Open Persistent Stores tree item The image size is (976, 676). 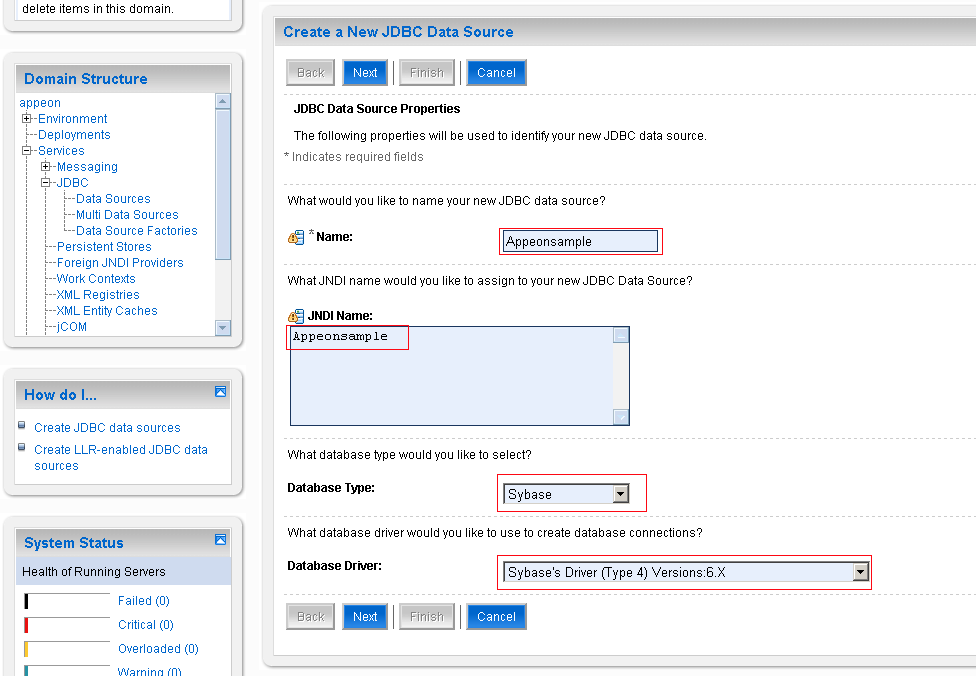[x=104, y=246]
